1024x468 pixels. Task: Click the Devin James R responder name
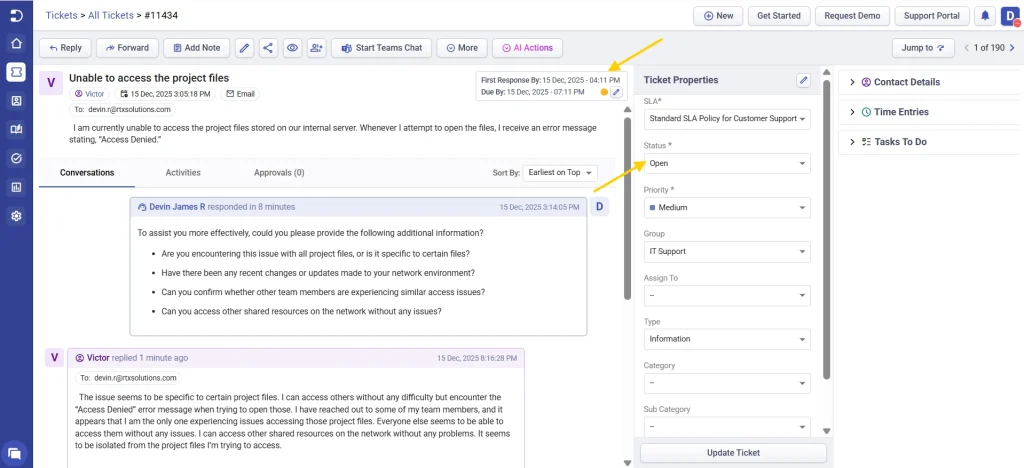[x=177, y=207]
